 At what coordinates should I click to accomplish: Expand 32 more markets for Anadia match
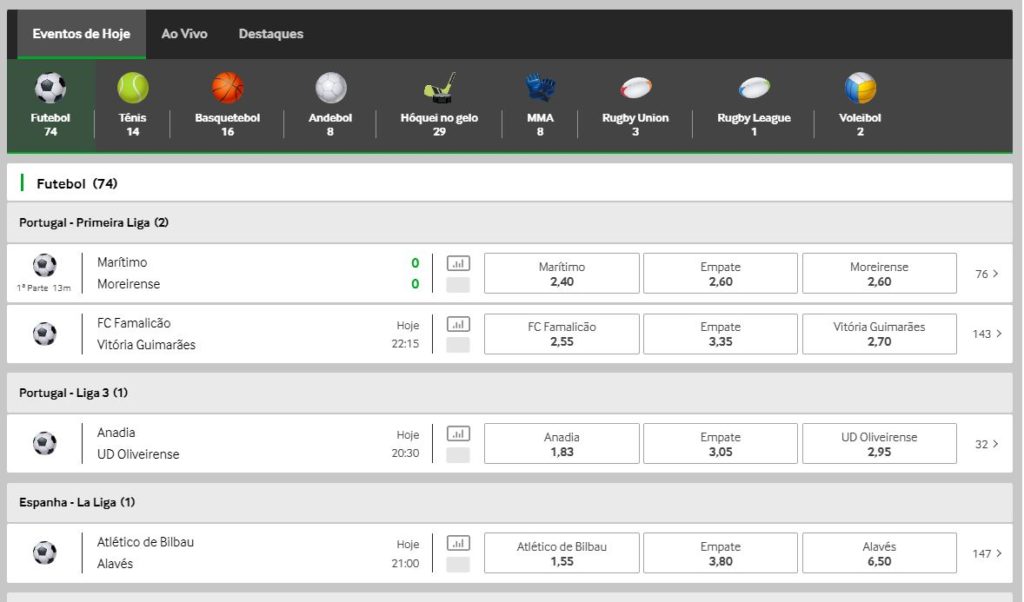pyautogui.click(x=987, y=444)
